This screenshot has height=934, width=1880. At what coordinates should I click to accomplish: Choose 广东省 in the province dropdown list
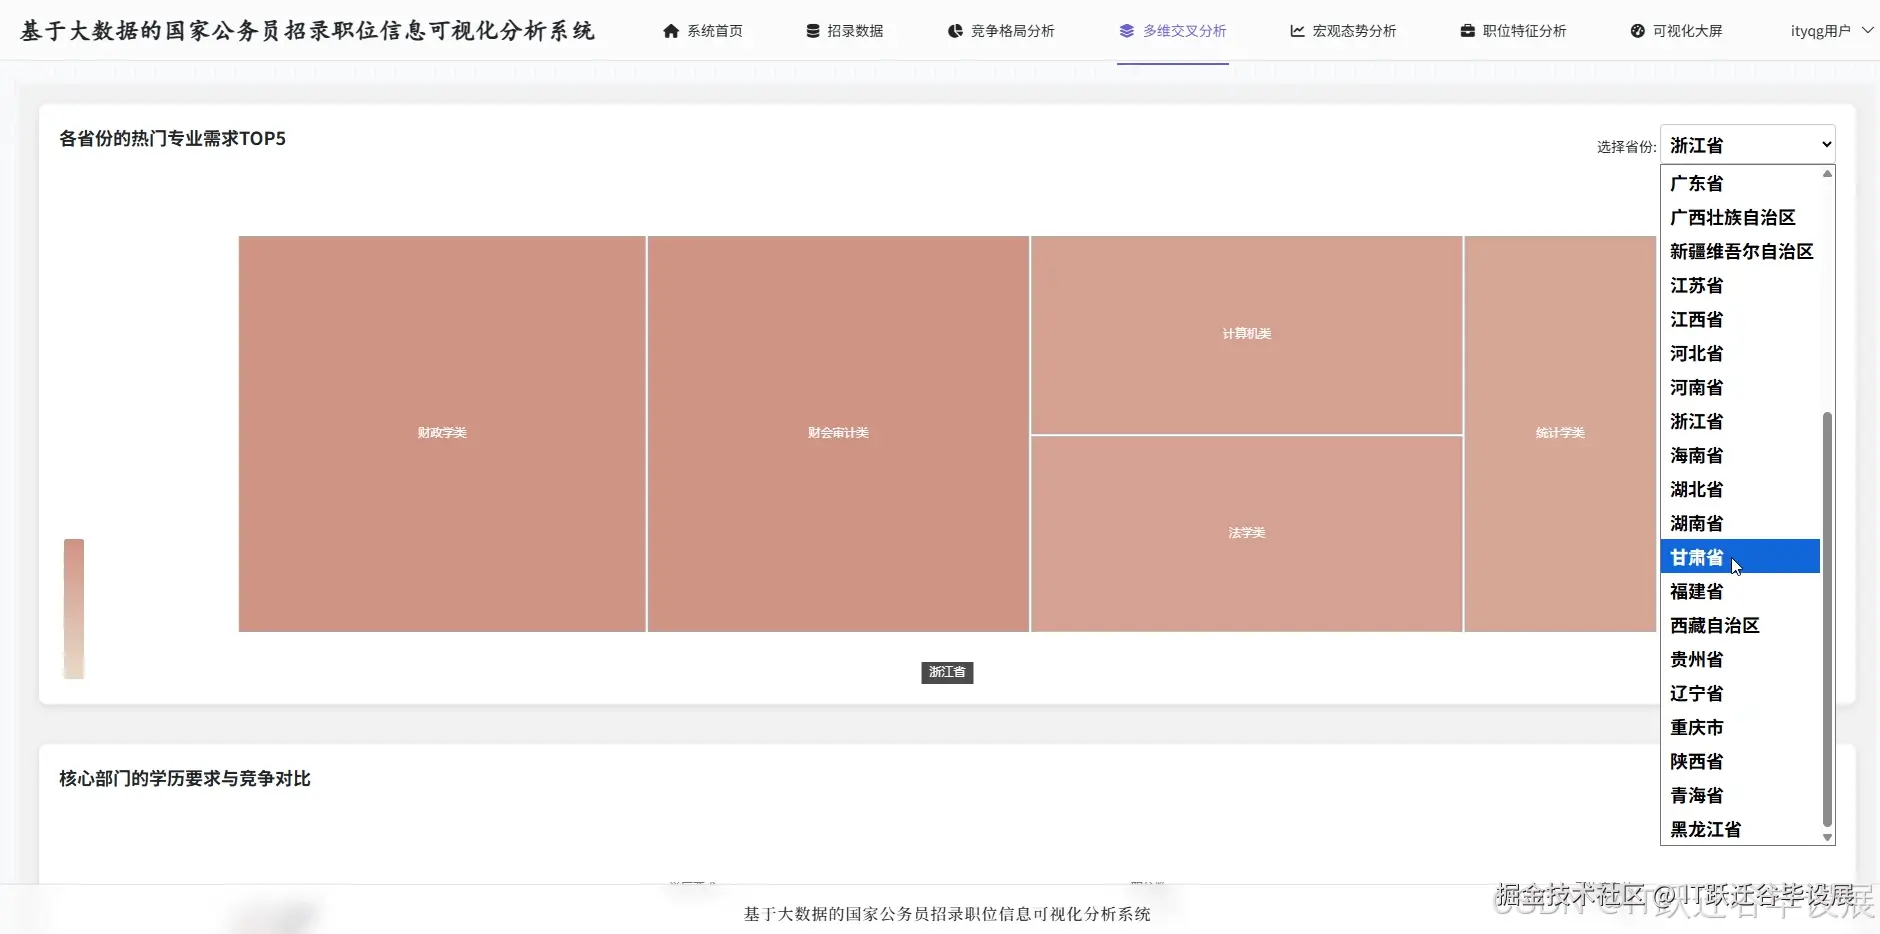[1698, 183]
